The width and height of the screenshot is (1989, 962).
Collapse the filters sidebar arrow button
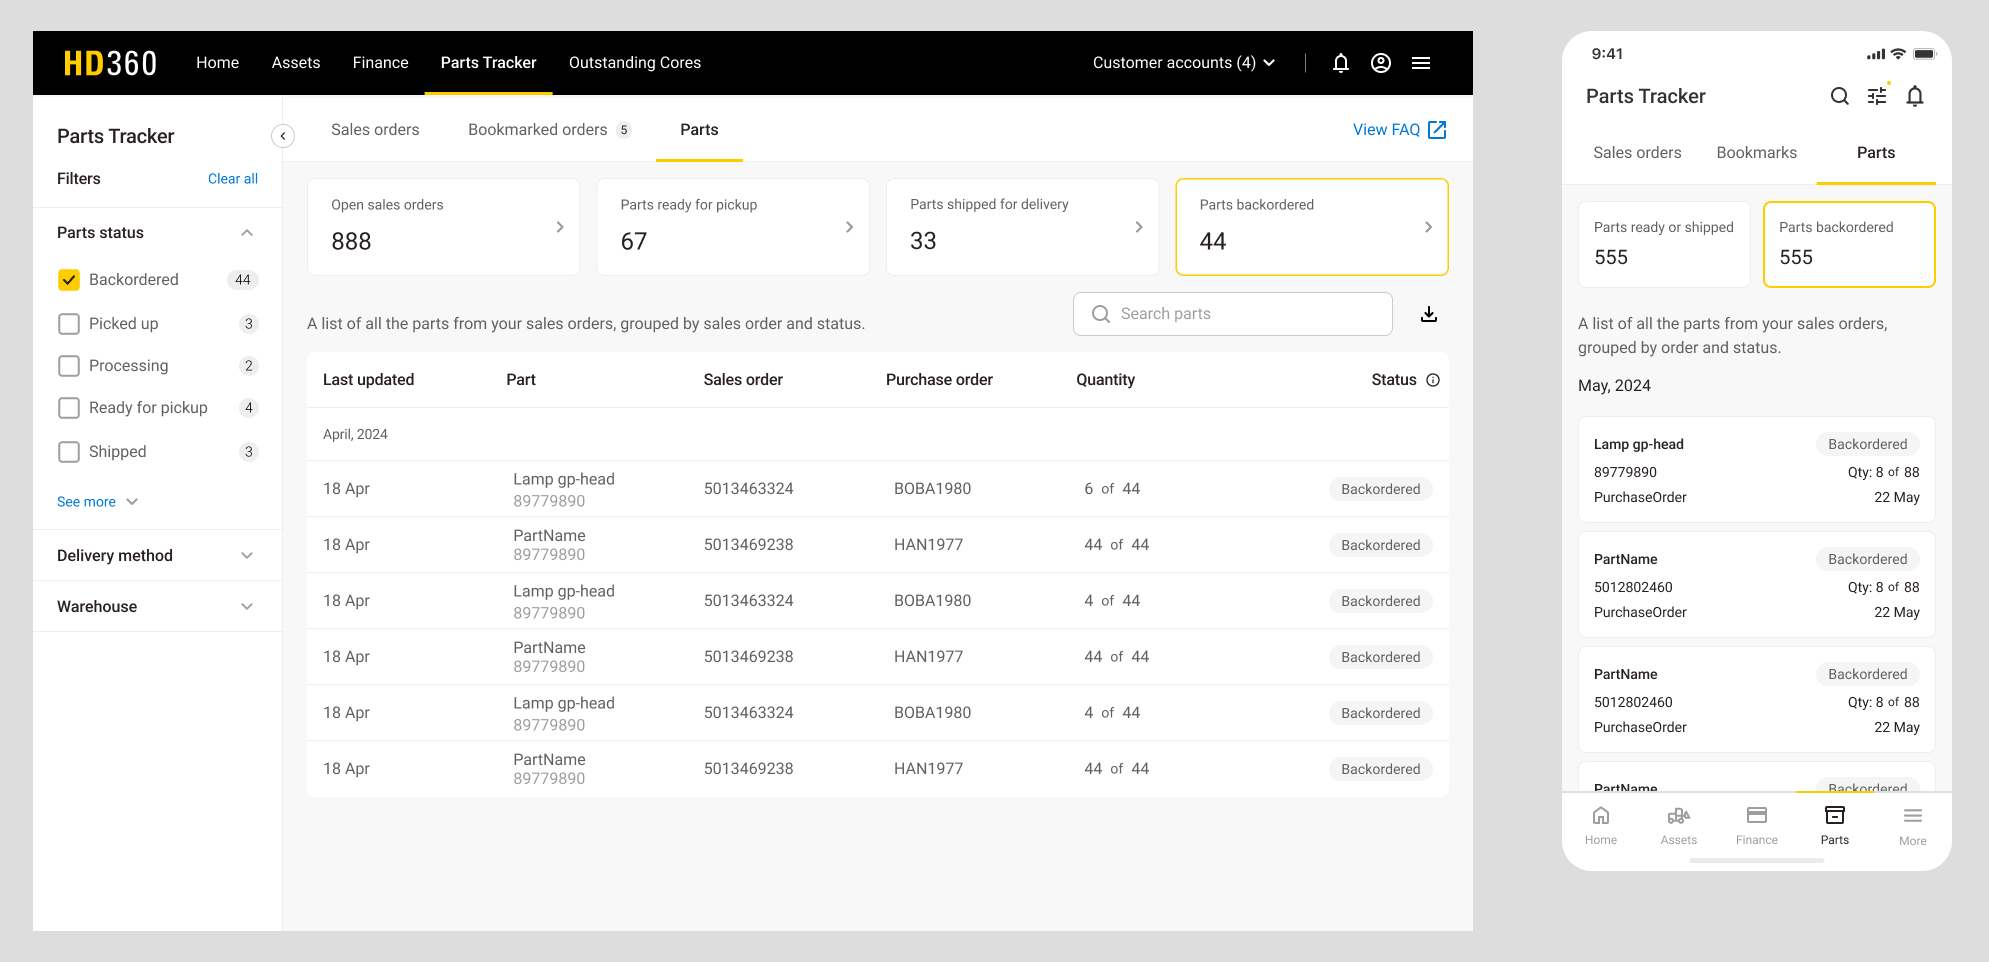[x=283, y=136]
